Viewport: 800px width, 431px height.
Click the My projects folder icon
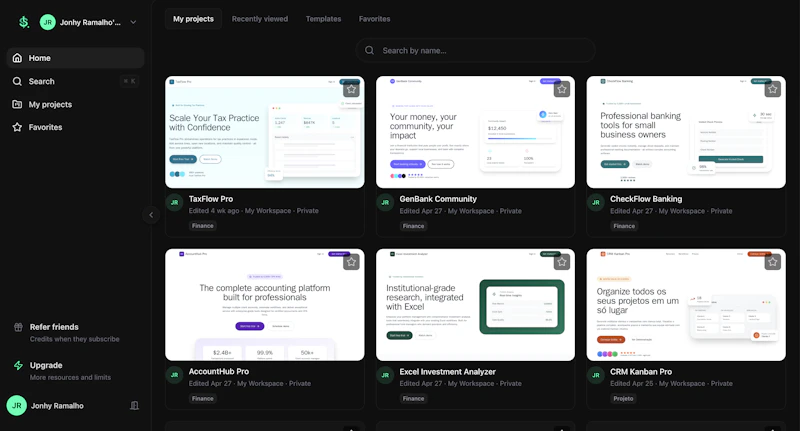(17, 104)
